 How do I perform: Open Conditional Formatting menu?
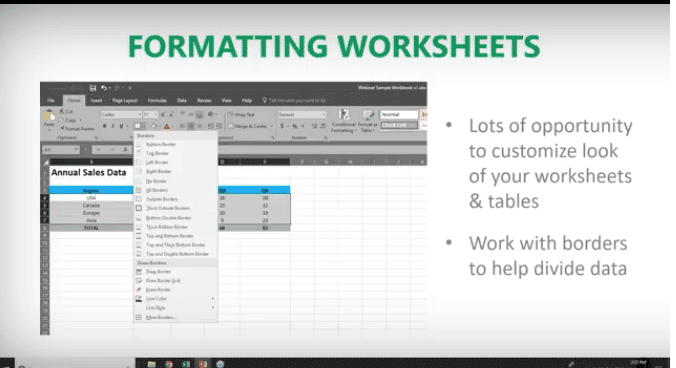point(344,121)
